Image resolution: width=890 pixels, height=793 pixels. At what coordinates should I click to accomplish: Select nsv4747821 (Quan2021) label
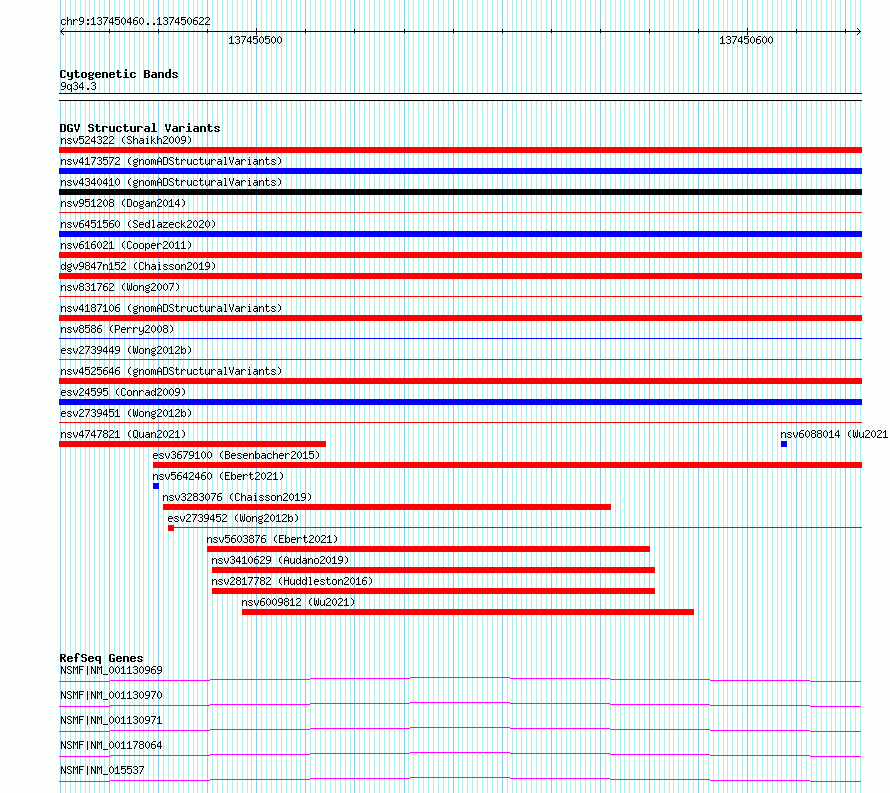(123, 434)
